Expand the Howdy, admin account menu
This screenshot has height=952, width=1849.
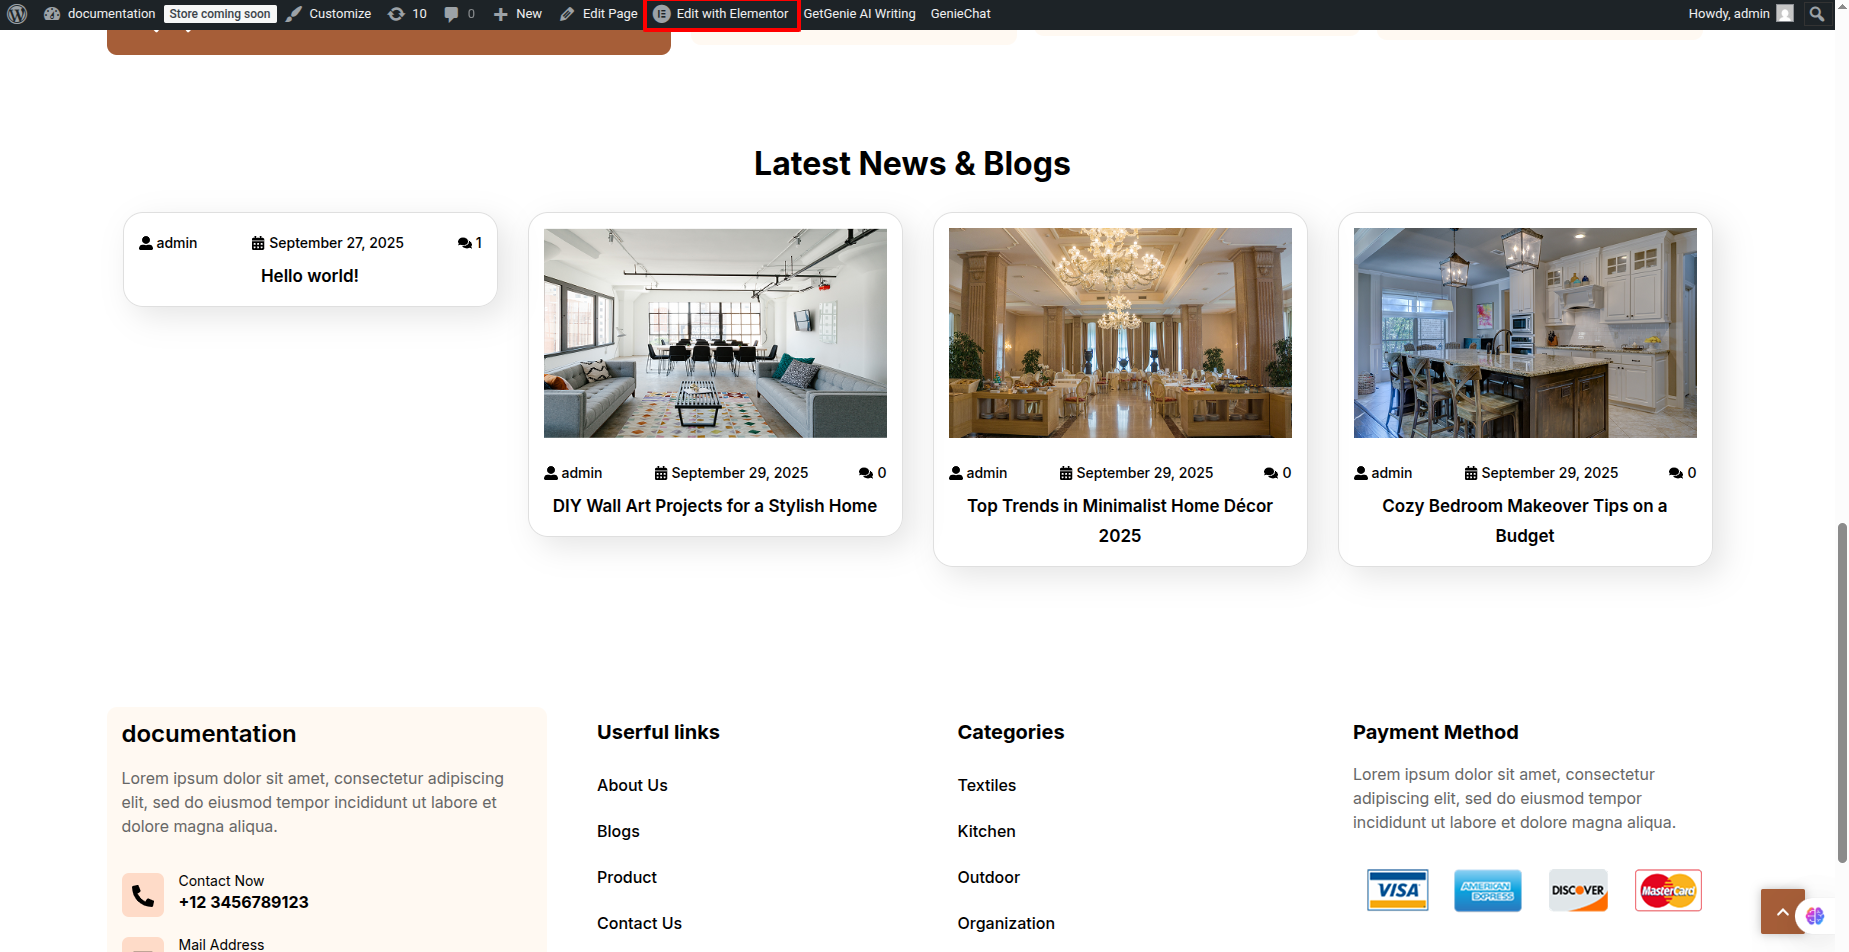click(1739, 14)
